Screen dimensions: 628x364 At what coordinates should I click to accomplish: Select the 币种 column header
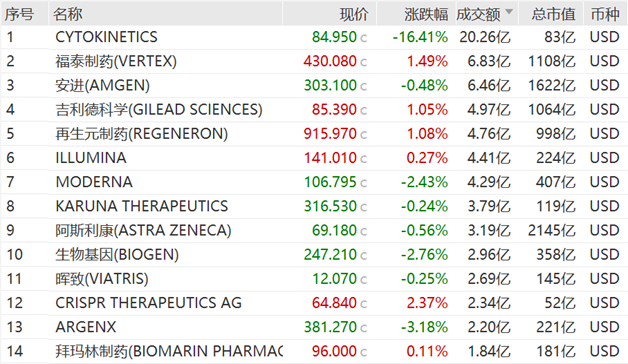(605, 14)
